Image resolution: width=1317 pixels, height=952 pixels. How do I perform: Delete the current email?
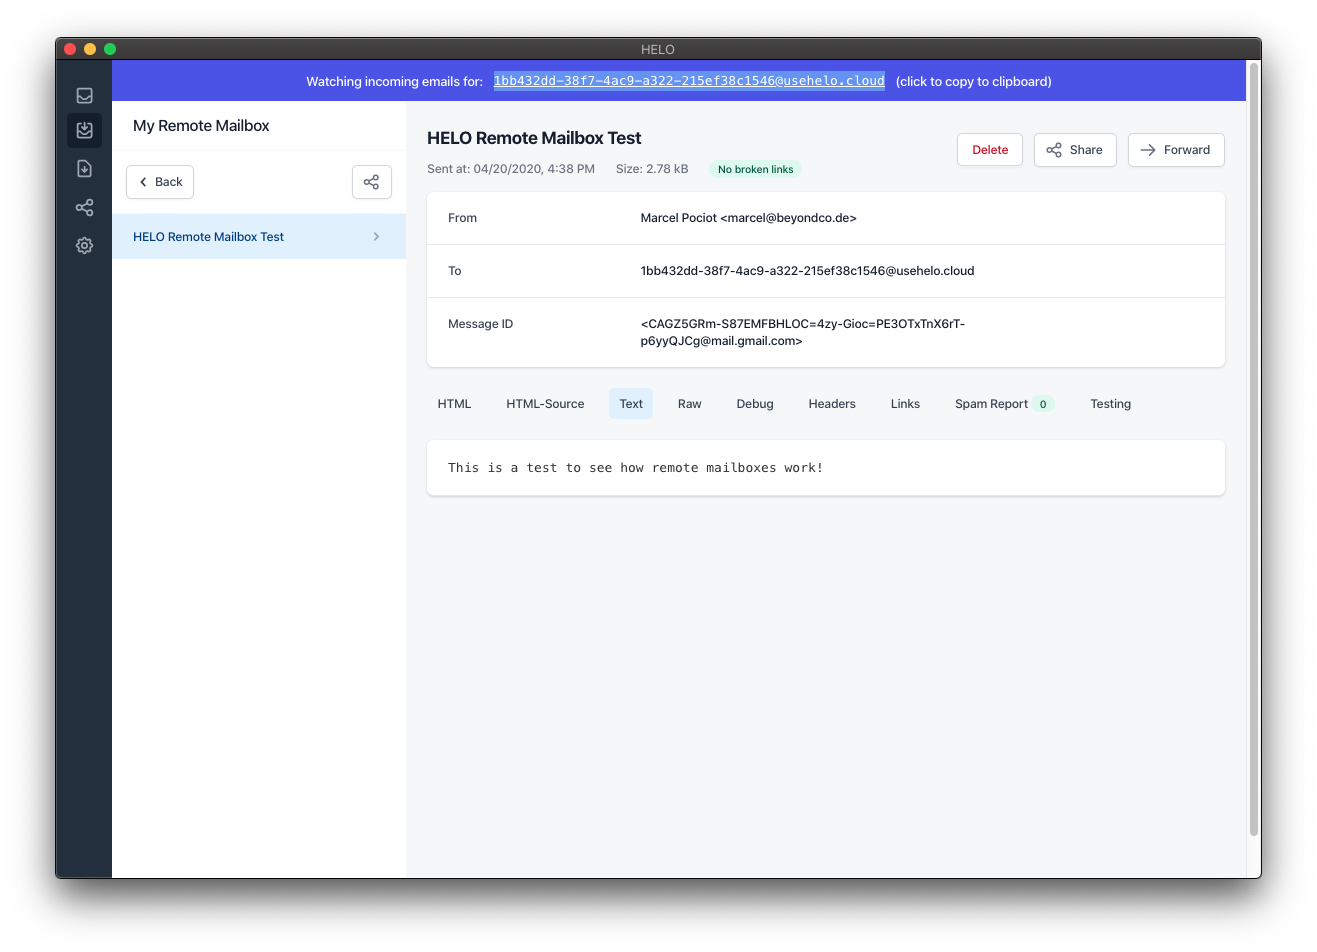point(990,150)
